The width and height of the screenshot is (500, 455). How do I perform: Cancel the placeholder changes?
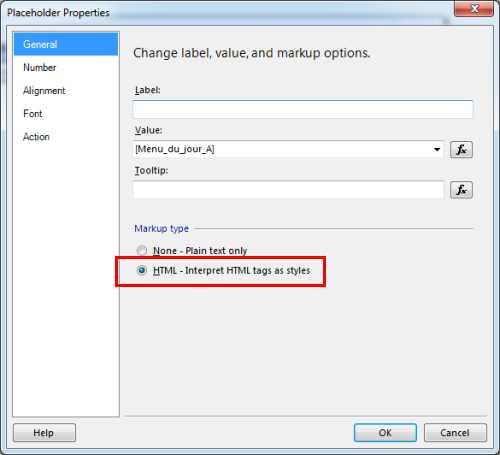pyautogui.click(x=455, y=433)
